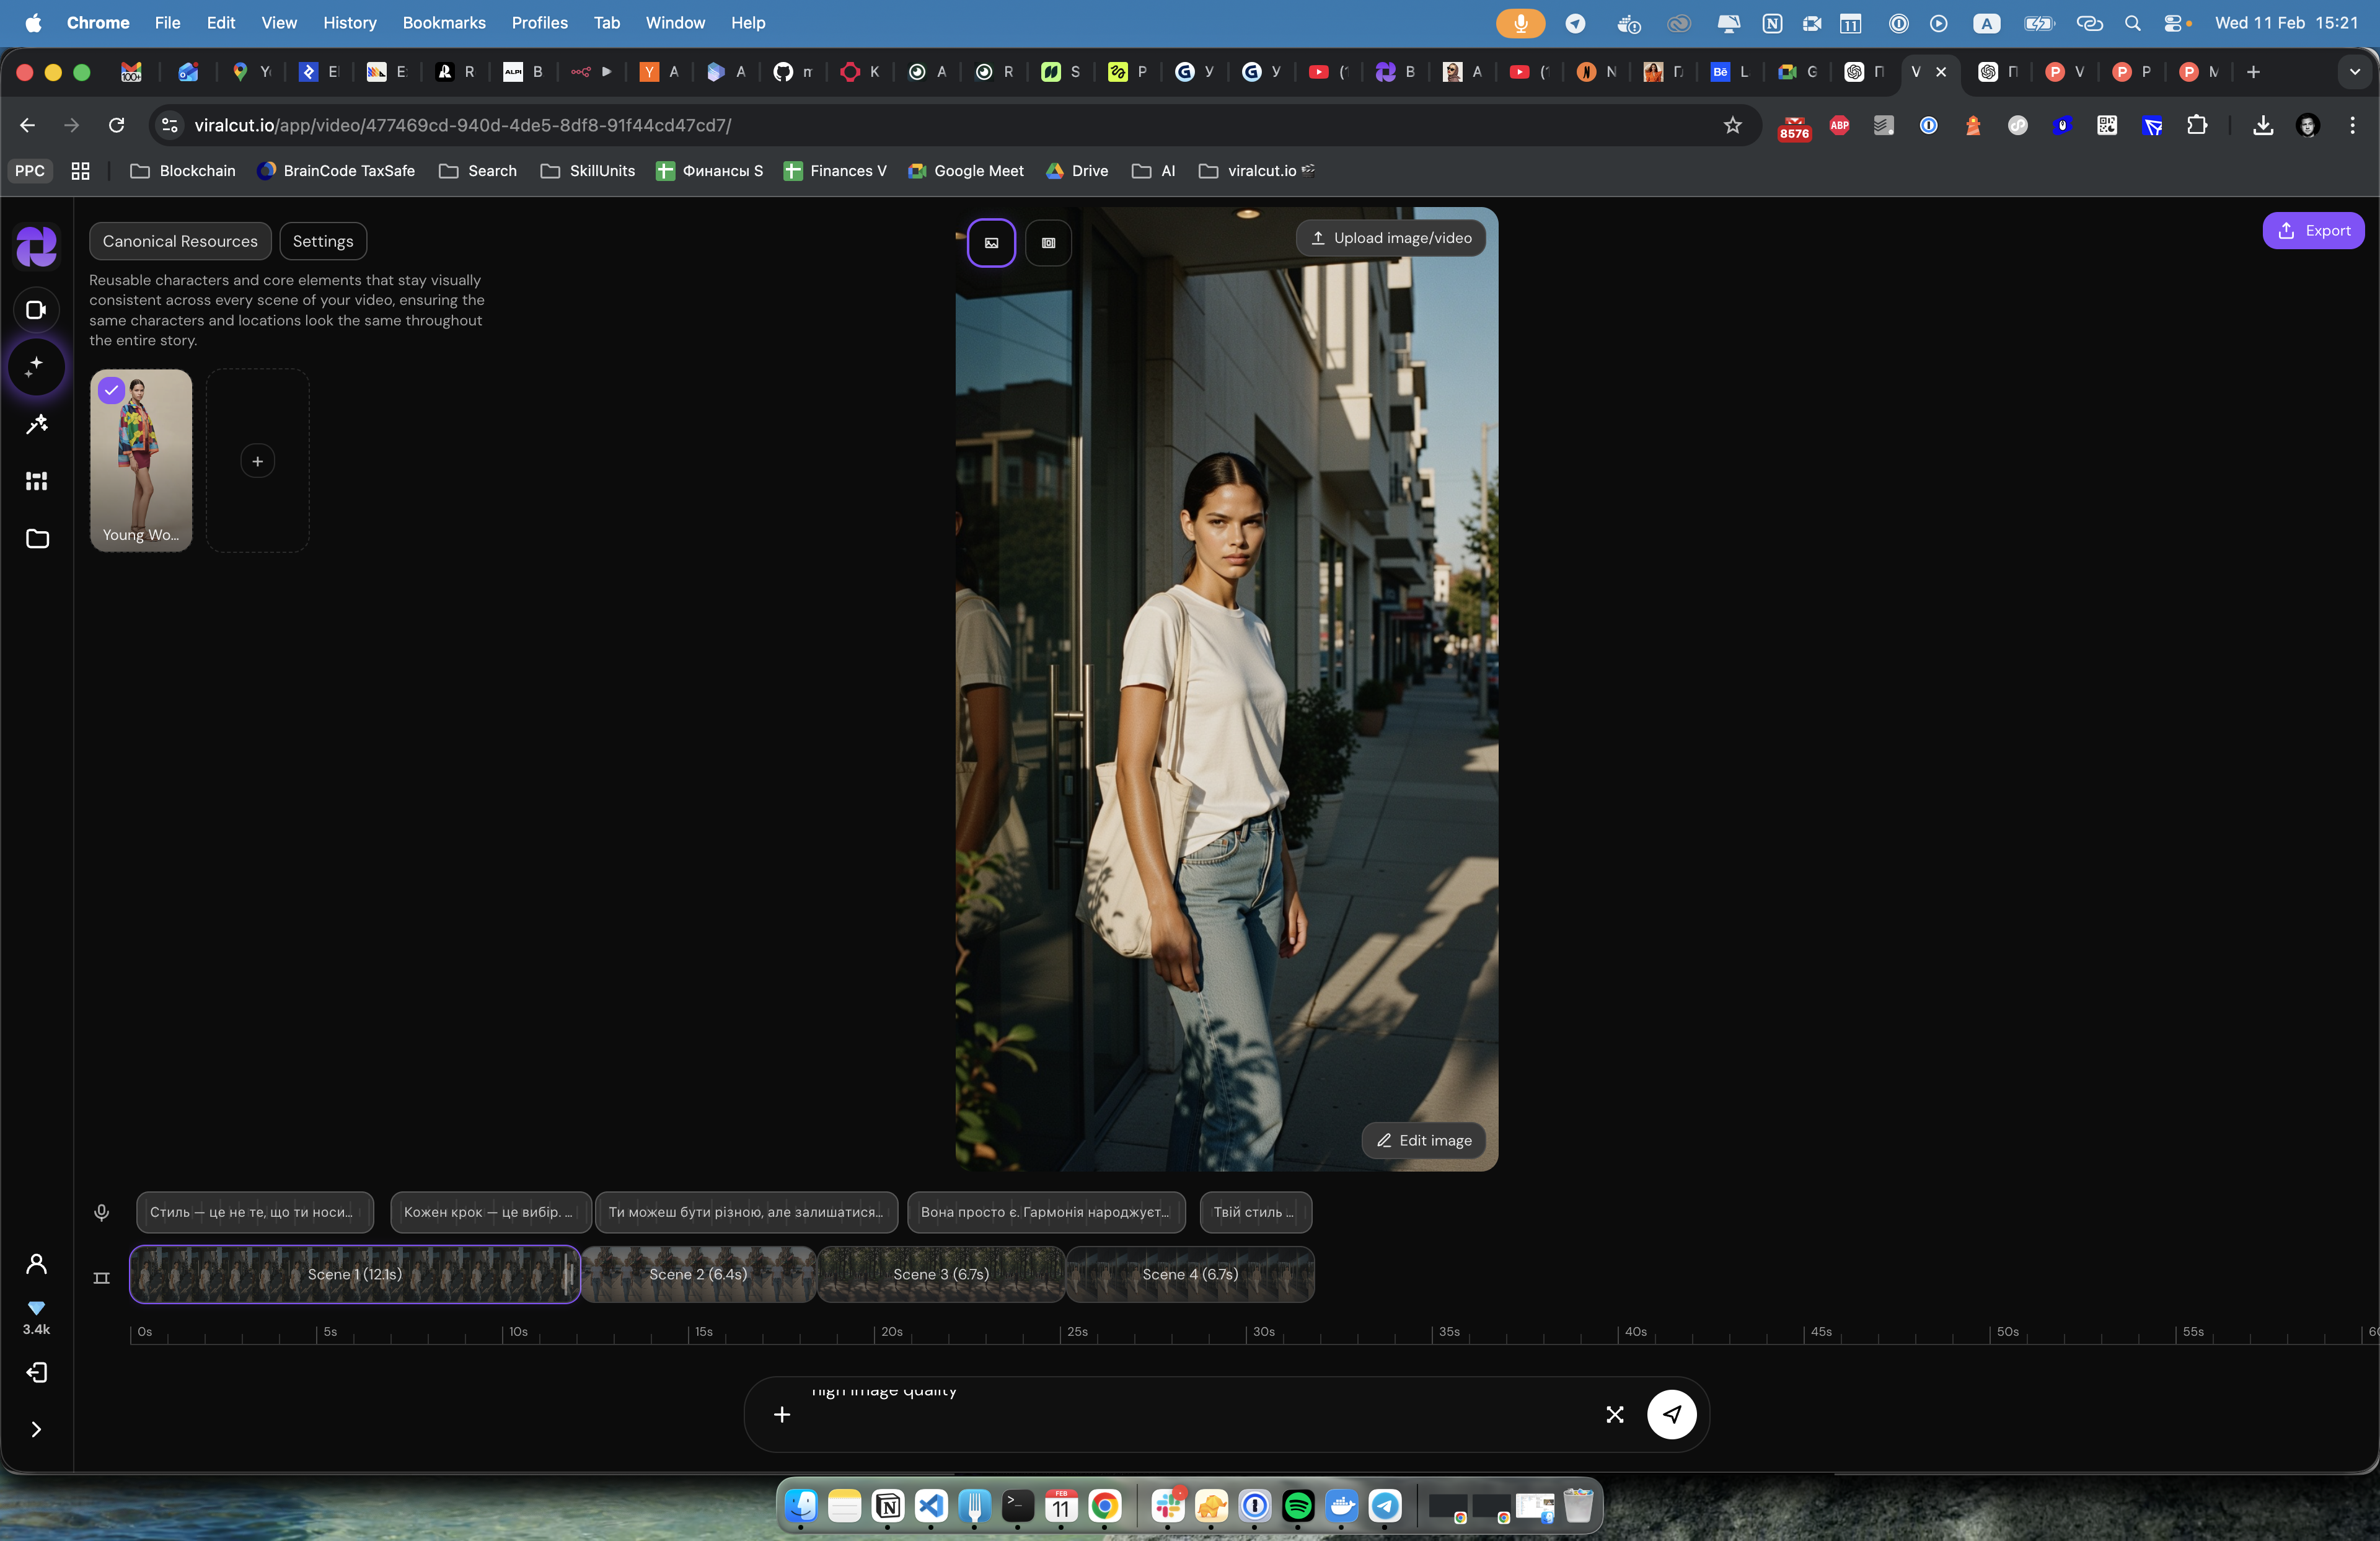Switch to image preview mode toggle

click(x=991, y=243)
